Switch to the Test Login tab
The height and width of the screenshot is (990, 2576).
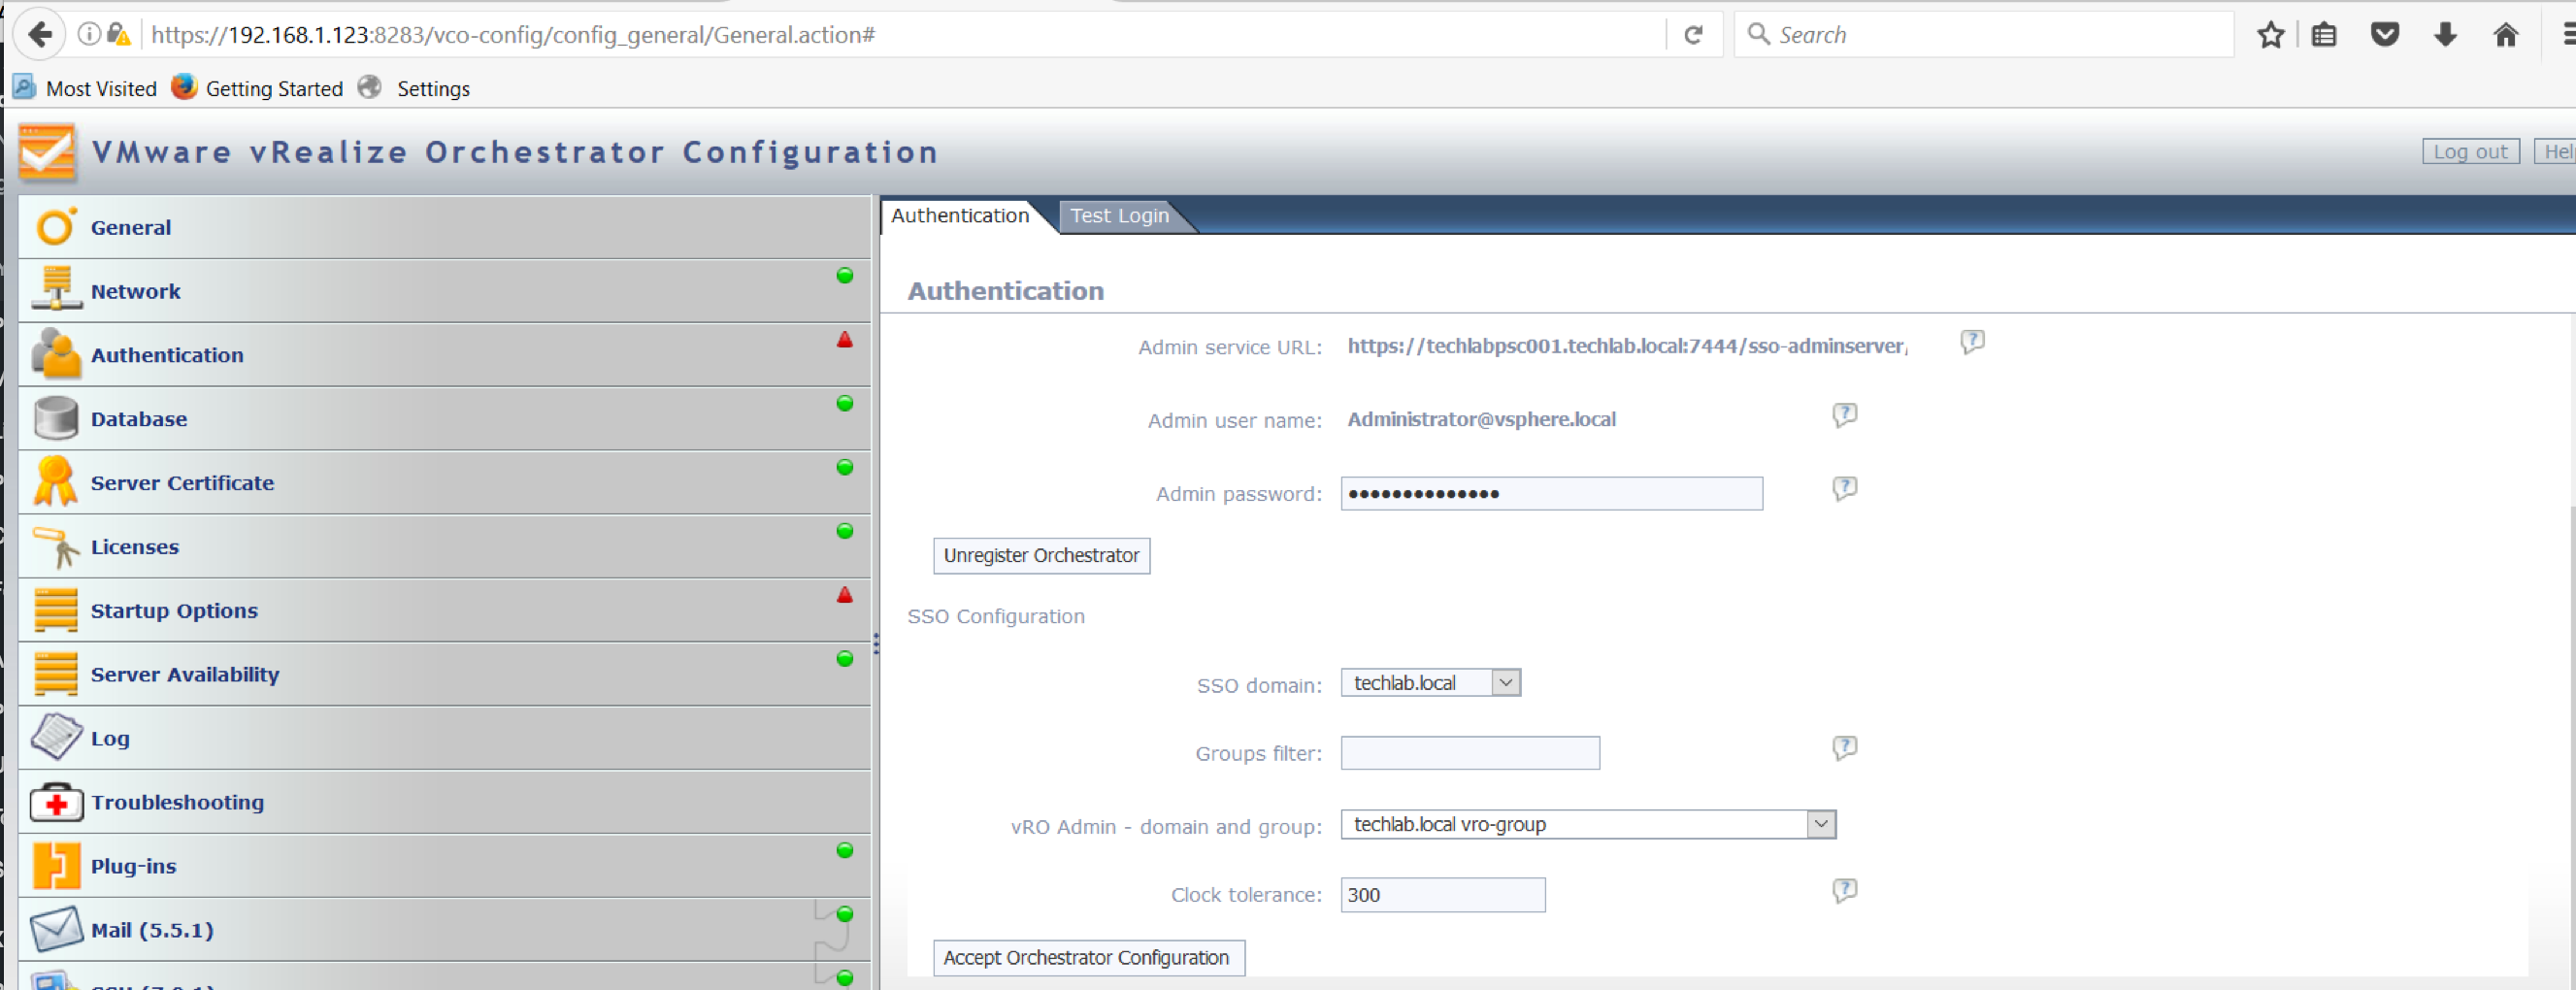(x=1119, y=216)
